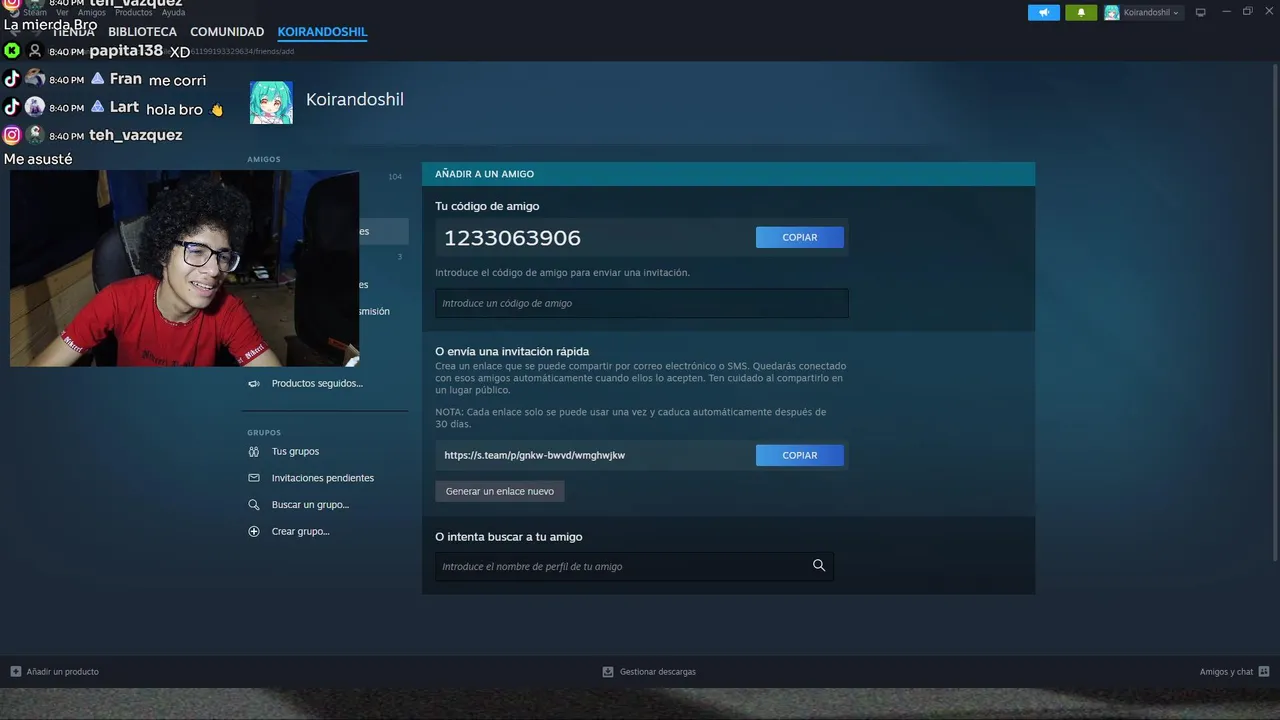Click the 'Tu código de amigo' label
Screen dimensions: 1280x720
(487, 206)
